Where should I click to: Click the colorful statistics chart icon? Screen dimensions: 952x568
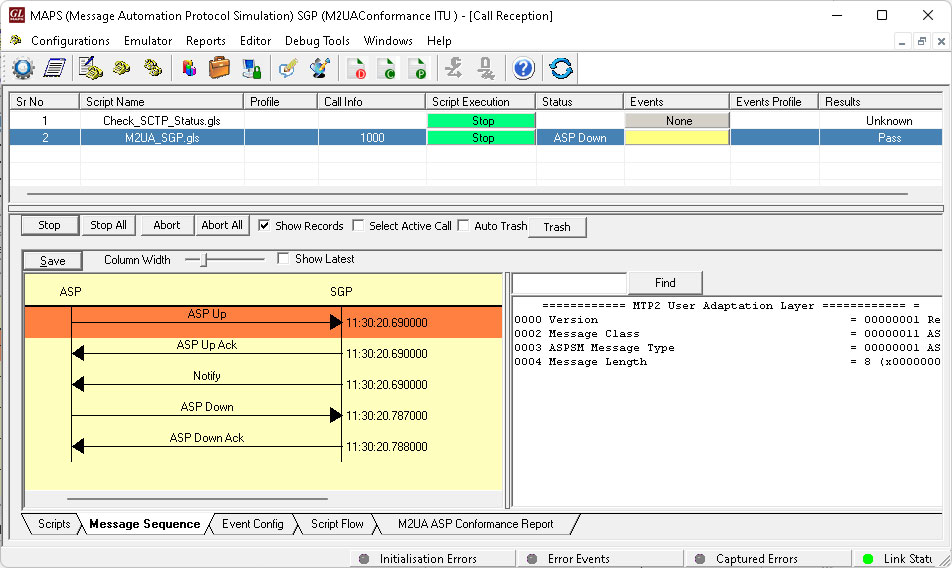point(189,68)
